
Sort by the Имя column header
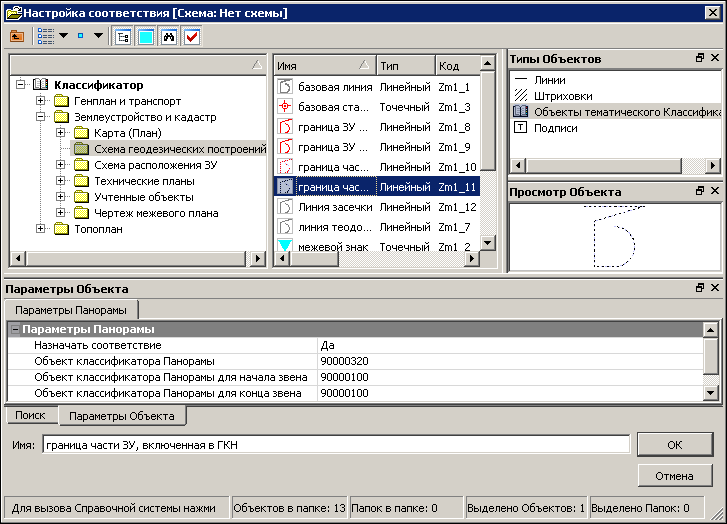[325, 66]
